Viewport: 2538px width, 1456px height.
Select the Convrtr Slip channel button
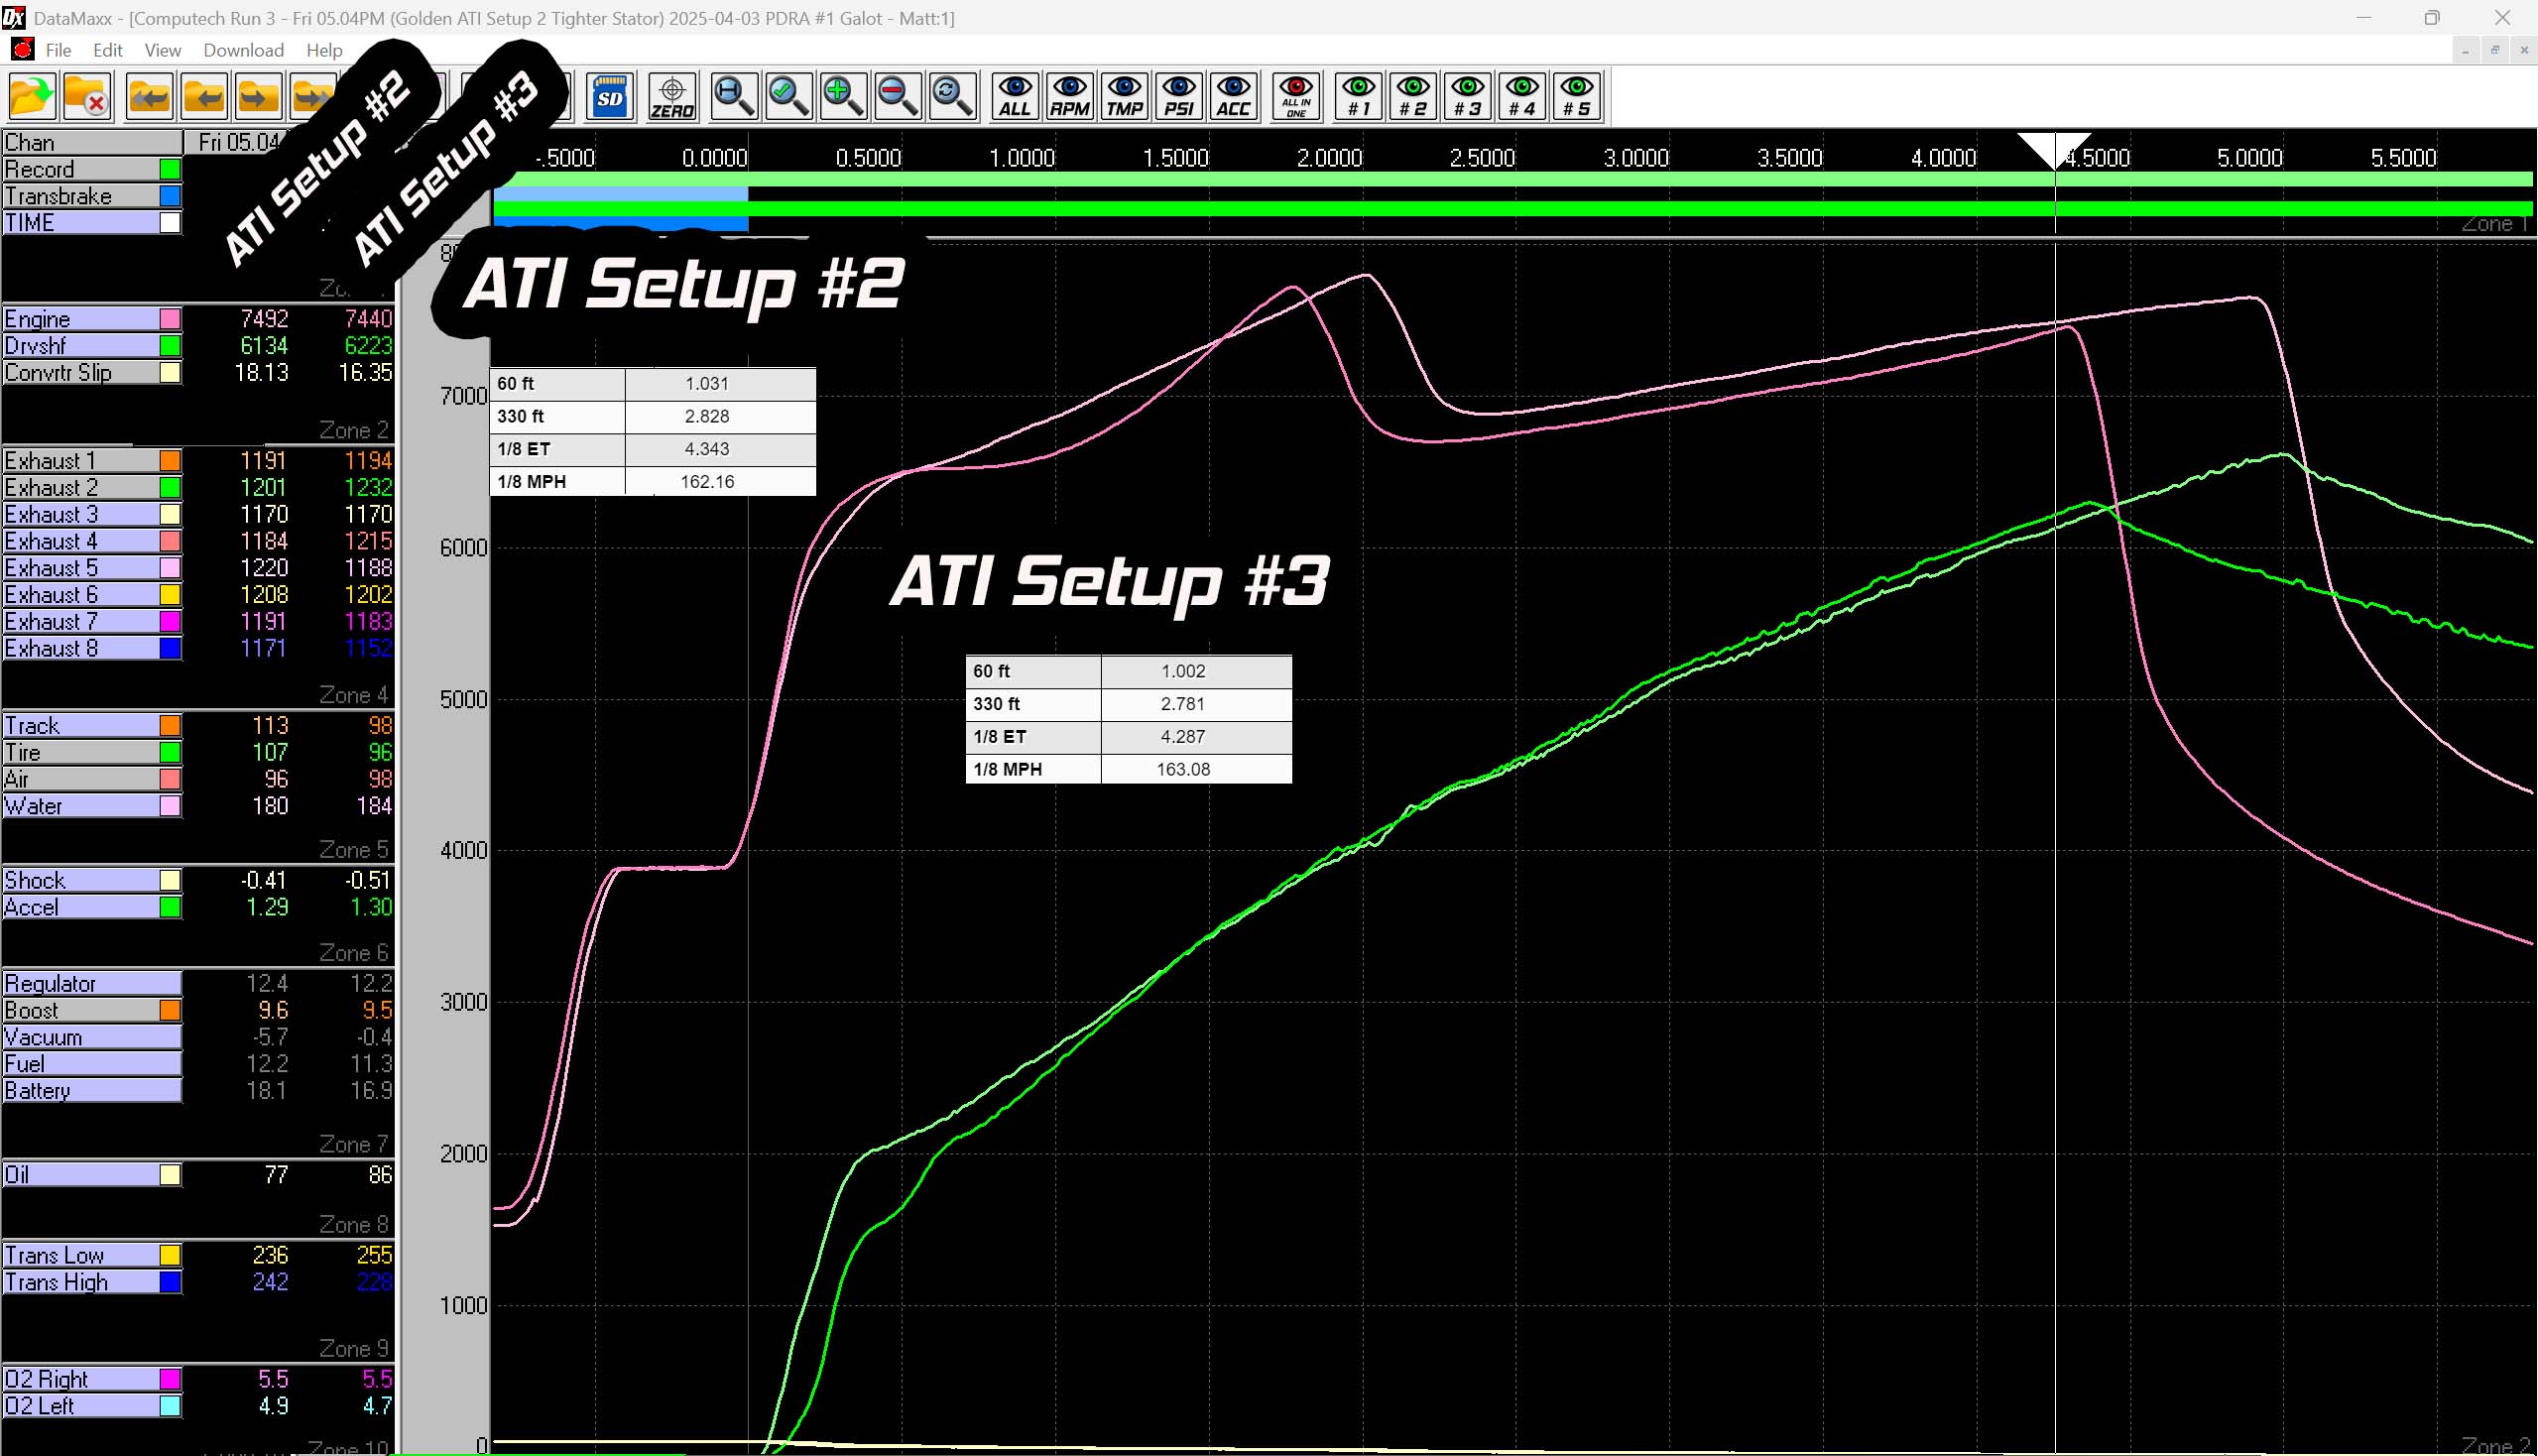click(x=92, y=373)
